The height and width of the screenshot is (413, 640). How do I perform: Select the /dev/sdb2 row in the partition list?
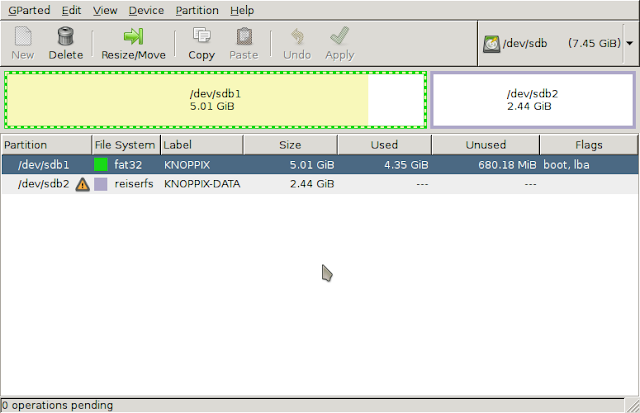pos(320,184)
